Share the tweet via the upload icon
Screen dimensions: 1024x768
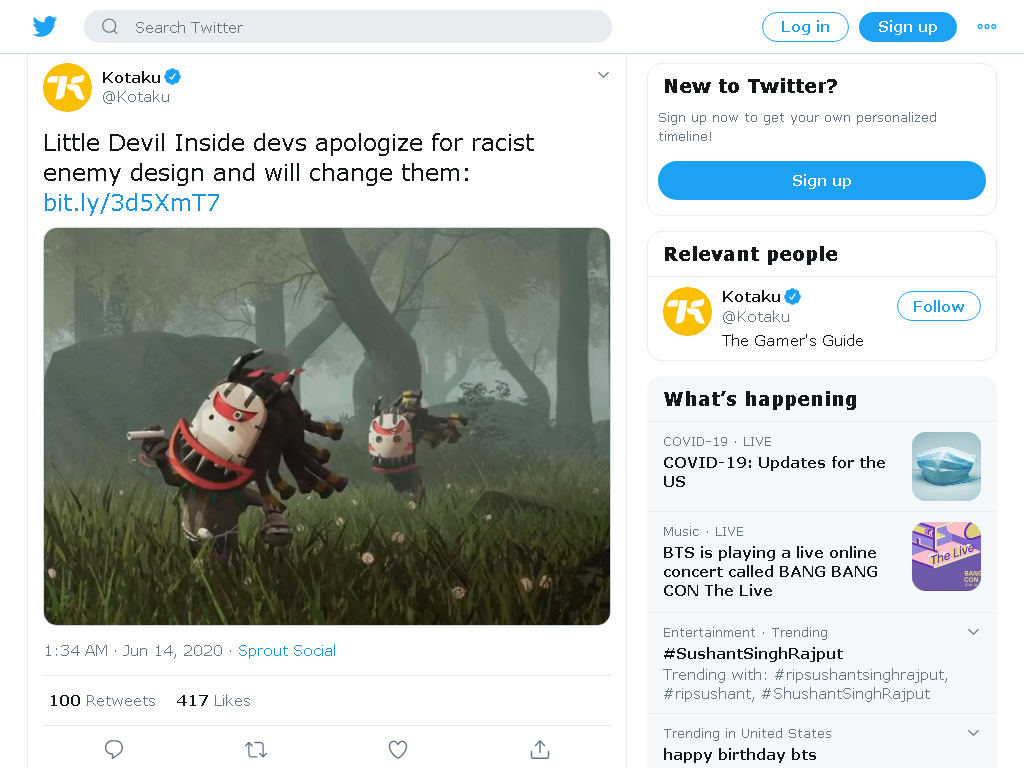click(539, 749)
